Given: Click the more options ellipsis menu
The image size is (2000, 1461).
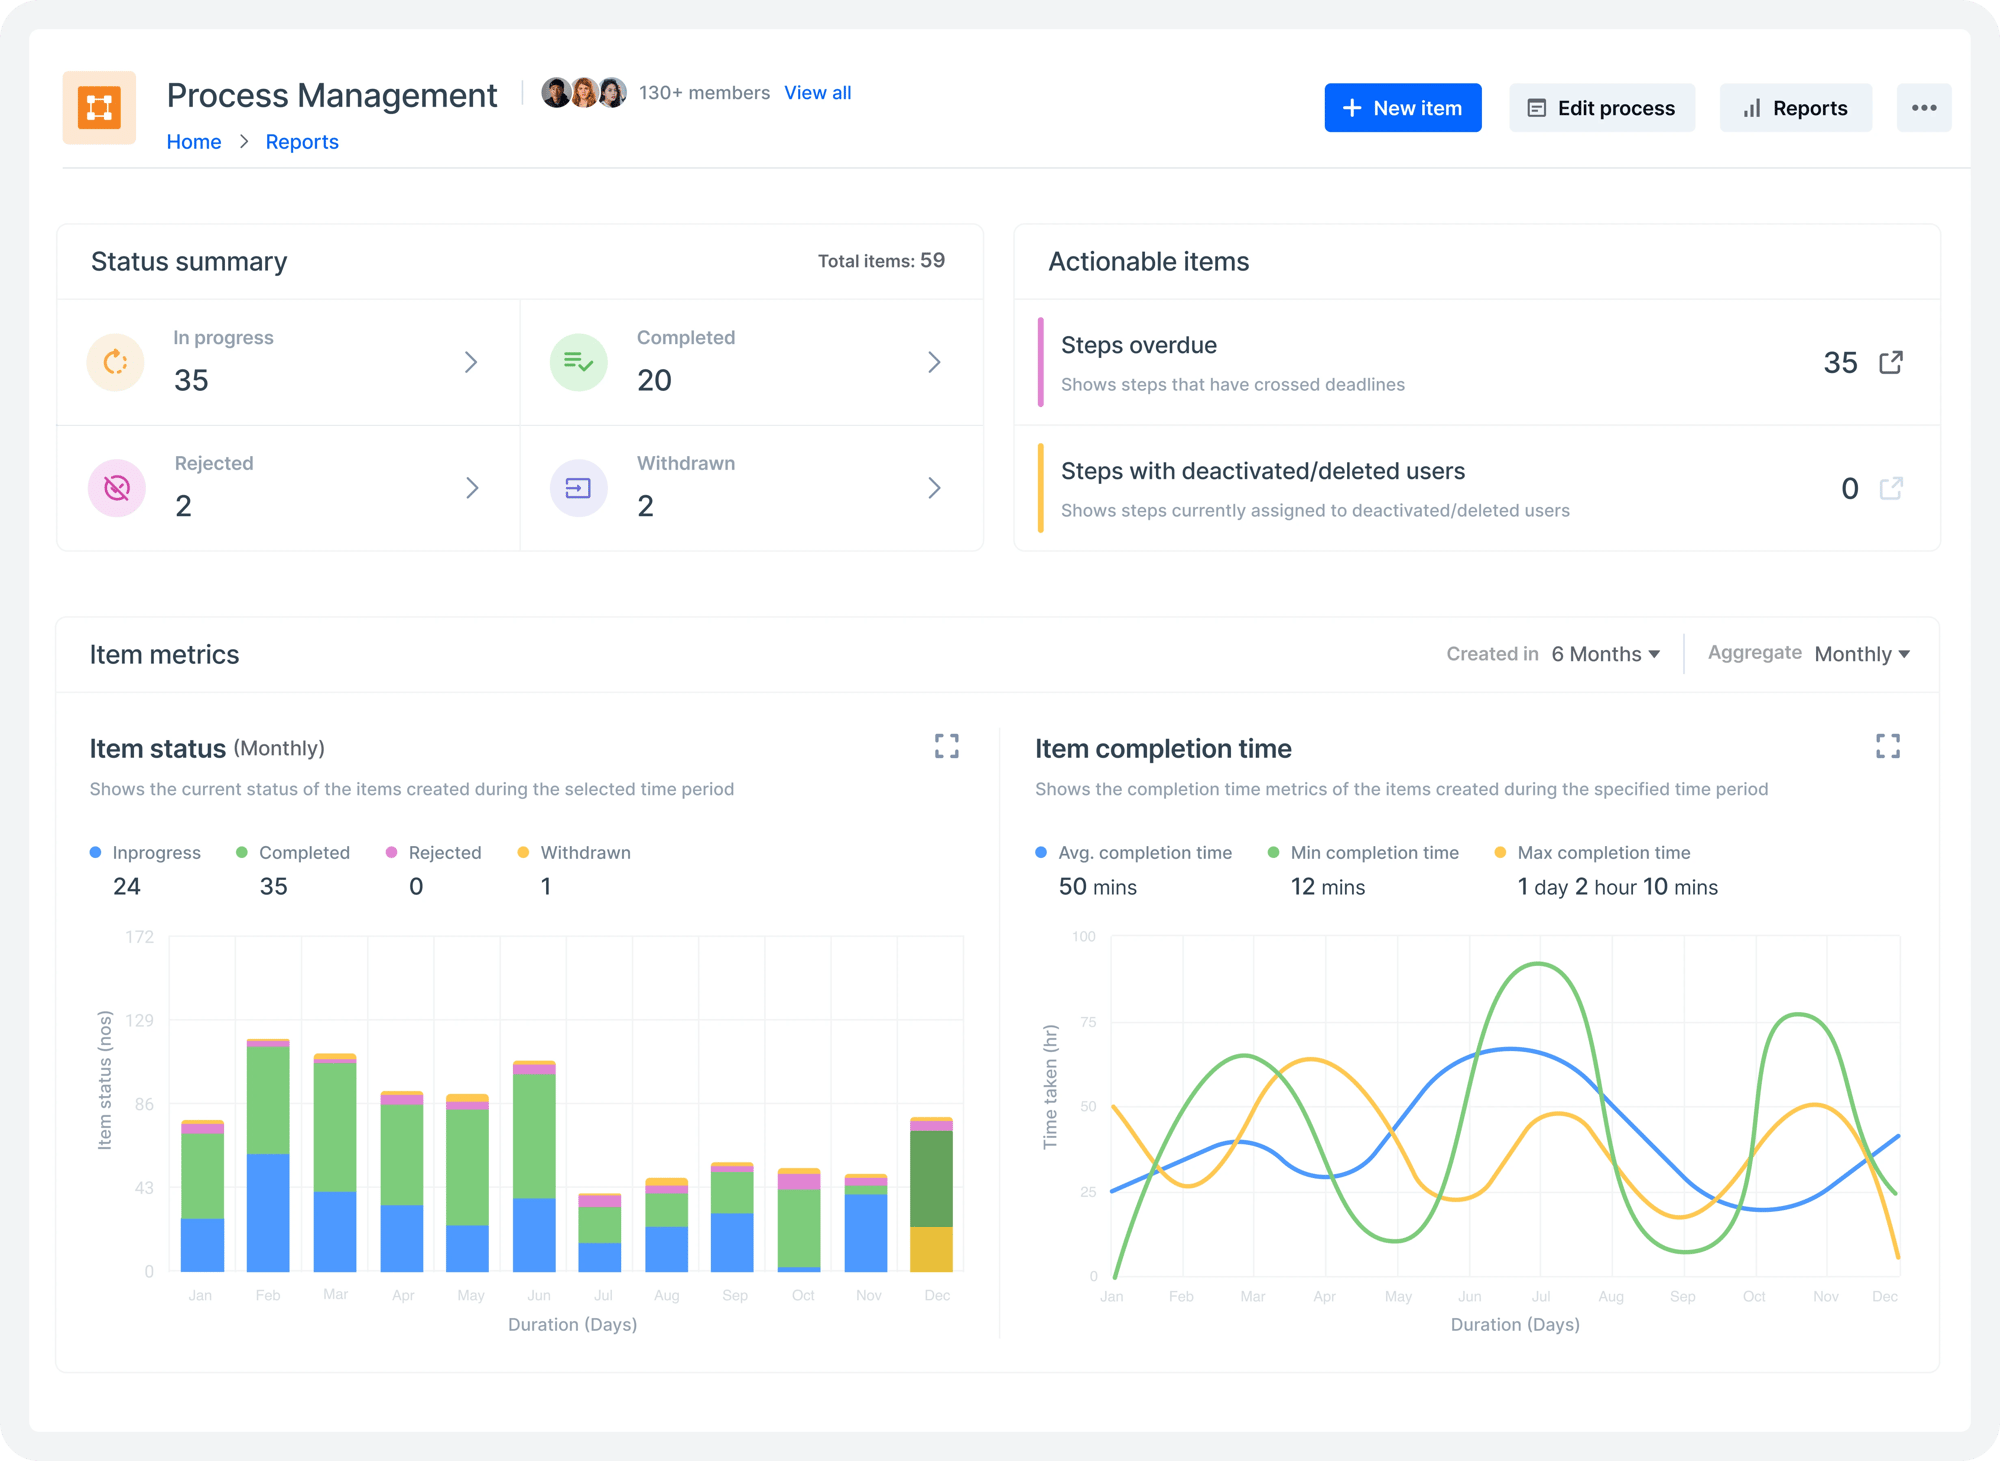Looking at the screenshot, I should pos(1925,107).
